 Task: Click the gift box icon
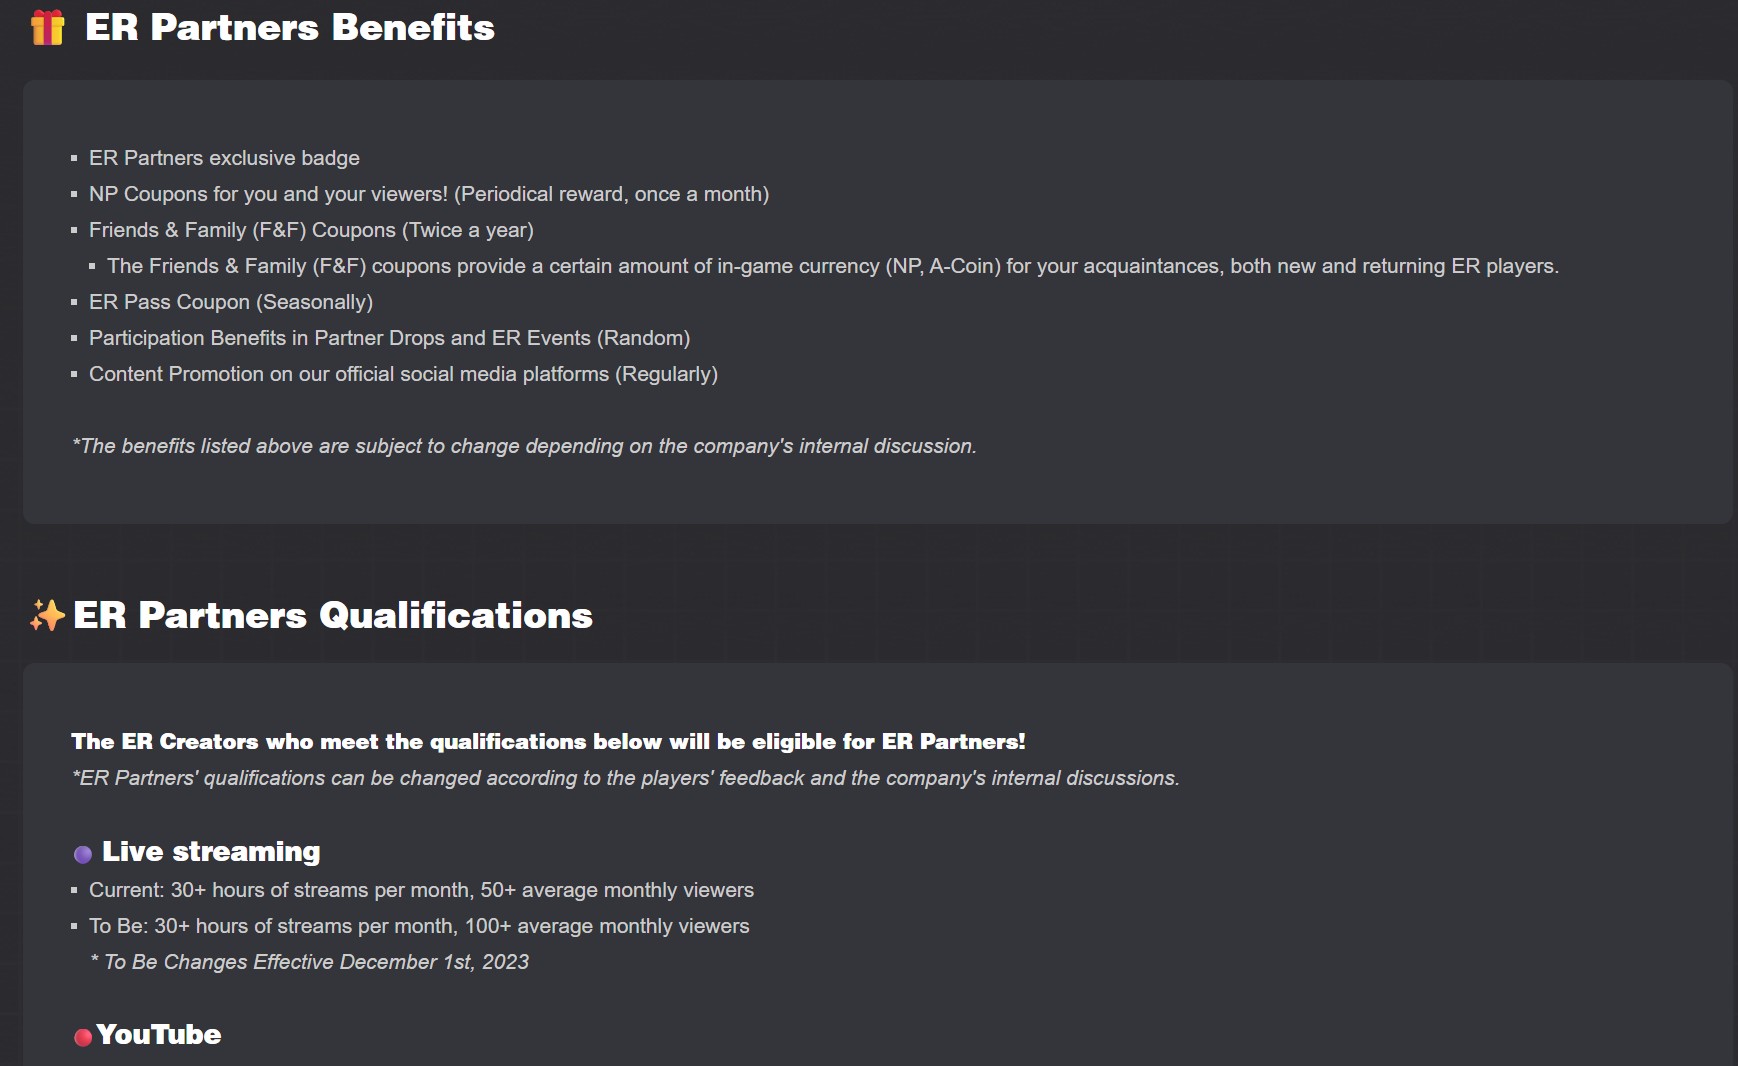pyautogui.click(x=47, y=27)
